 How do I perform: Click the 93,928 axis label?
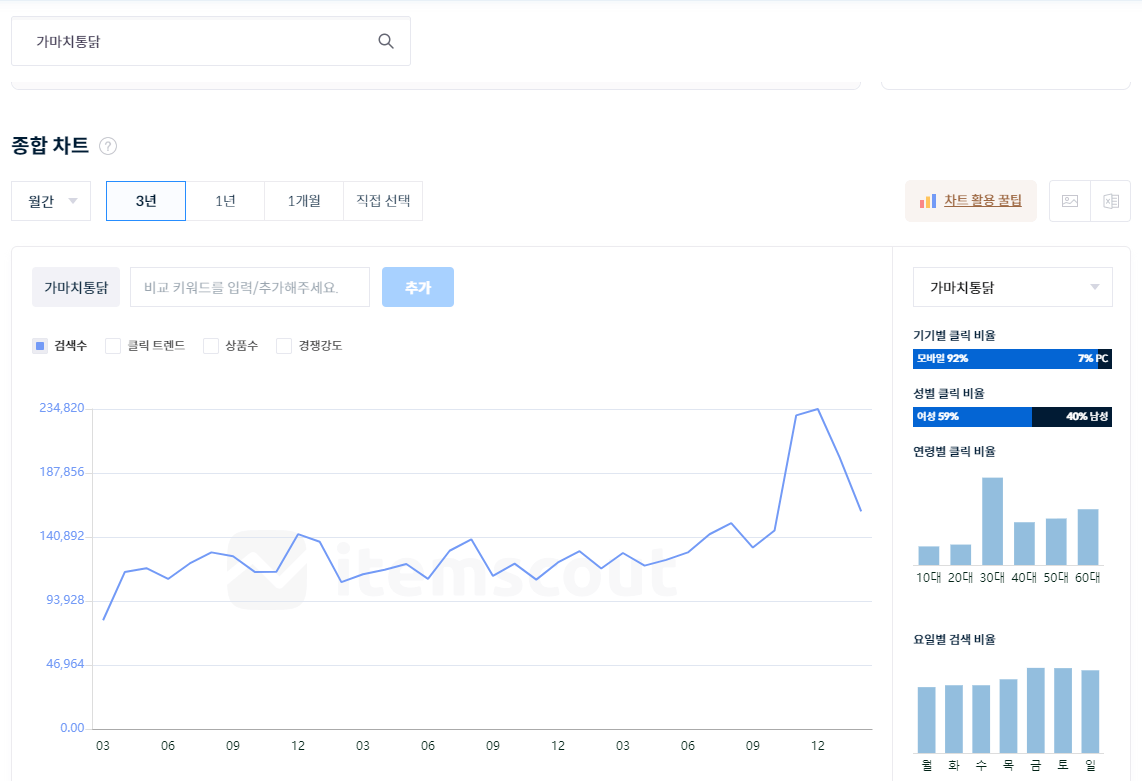click(65, 600)
